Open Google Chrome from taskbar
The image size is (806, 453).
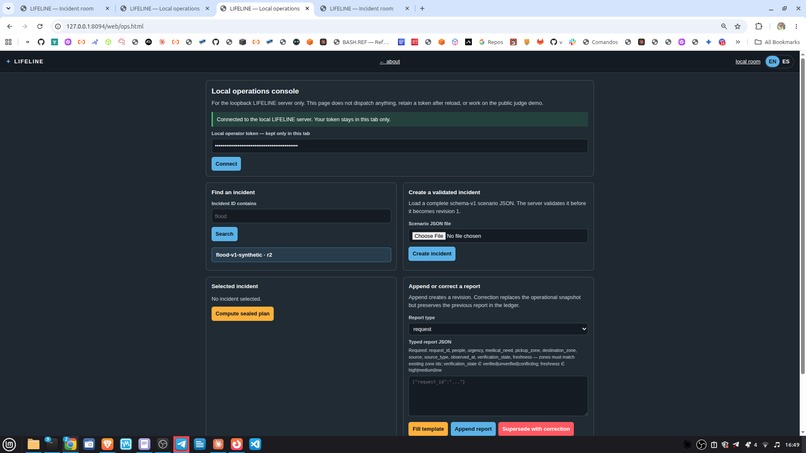(70, 444)
